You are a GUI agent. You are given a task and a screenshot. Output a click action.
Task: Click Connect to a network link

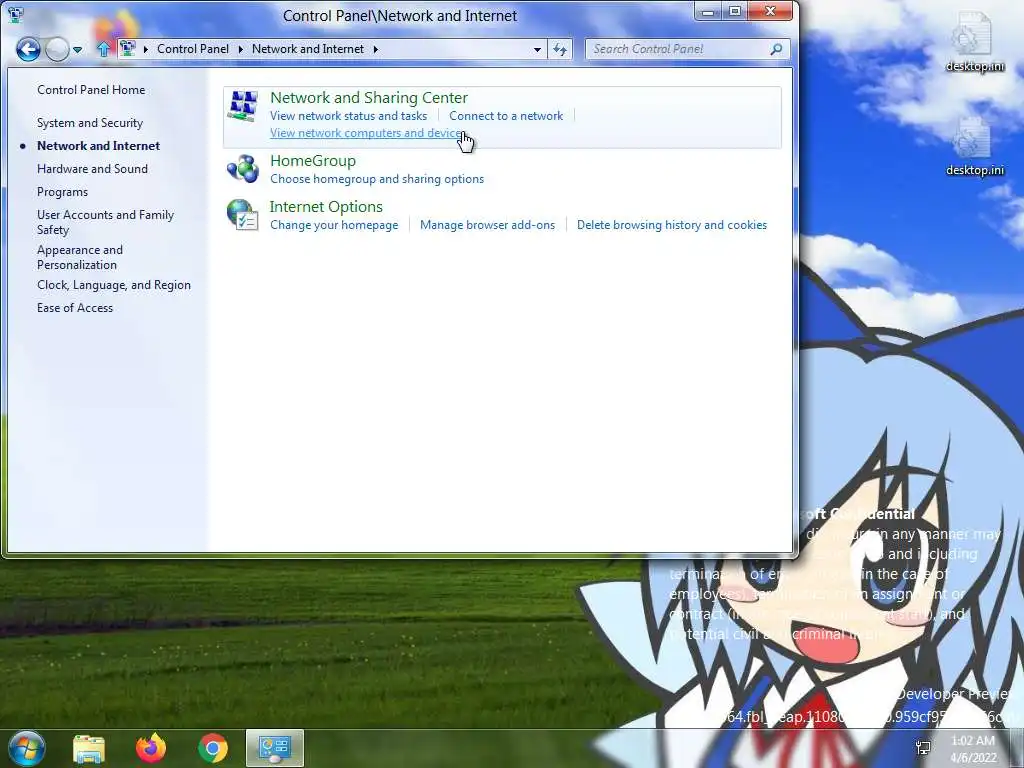point(506,116)
